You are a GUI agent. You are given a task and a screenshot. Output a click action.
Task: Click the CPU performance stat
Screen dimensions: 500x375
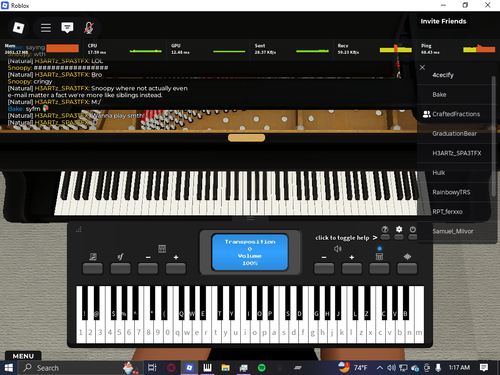(125, 49)
